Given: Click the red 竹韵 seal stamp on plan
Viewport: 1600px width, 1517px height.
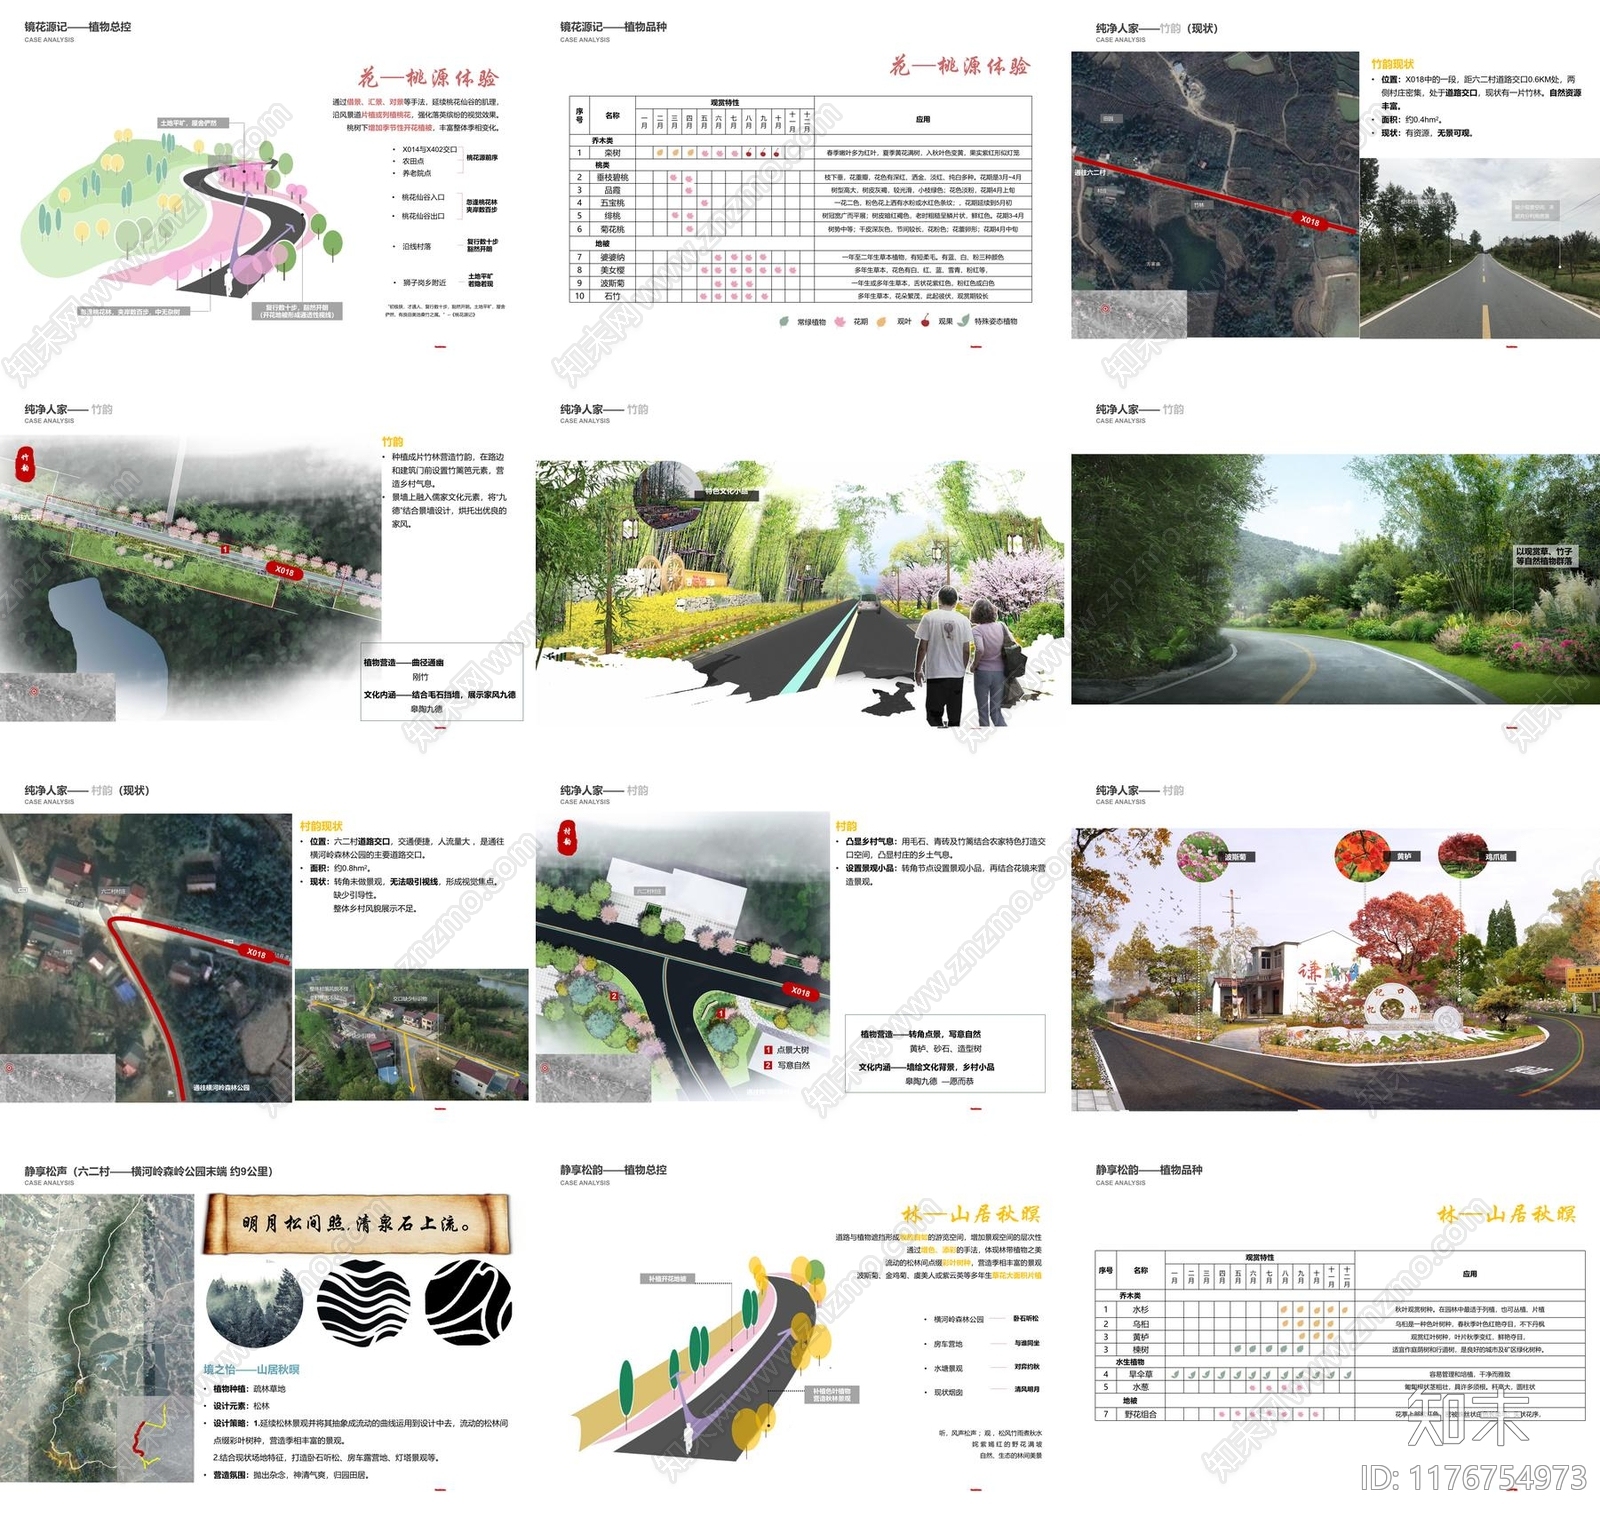Looking at the screenshot, I should point(26,462).
